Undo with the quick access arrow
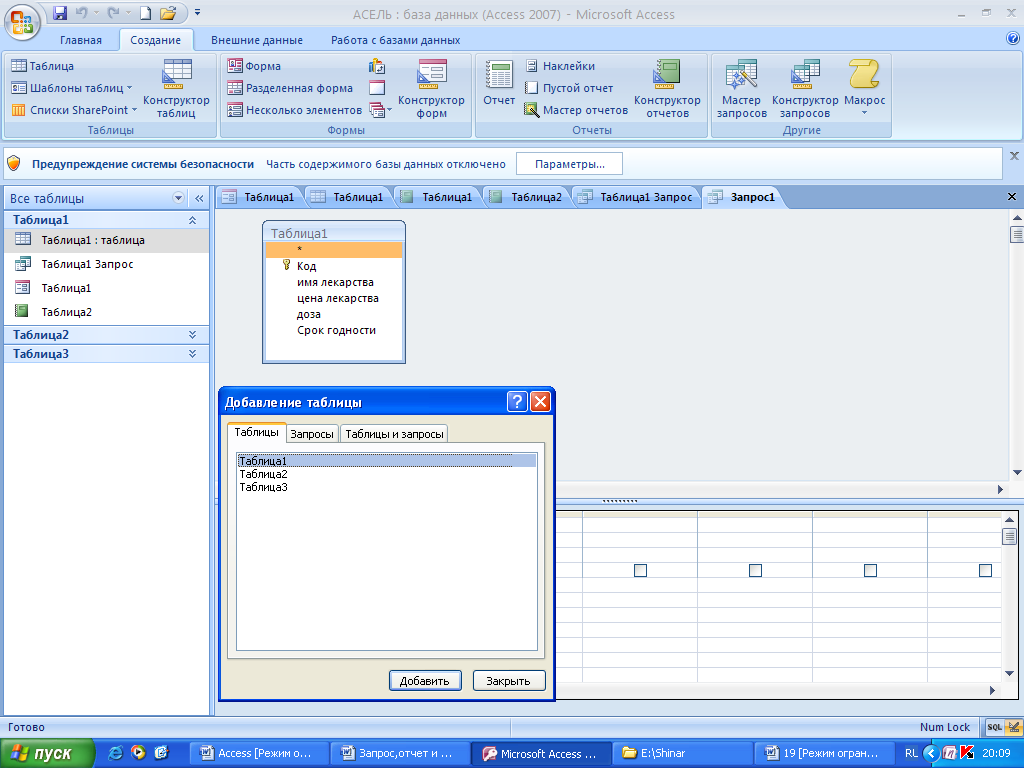This screenshot has width=1024, height=768. (x=82, y=13)
